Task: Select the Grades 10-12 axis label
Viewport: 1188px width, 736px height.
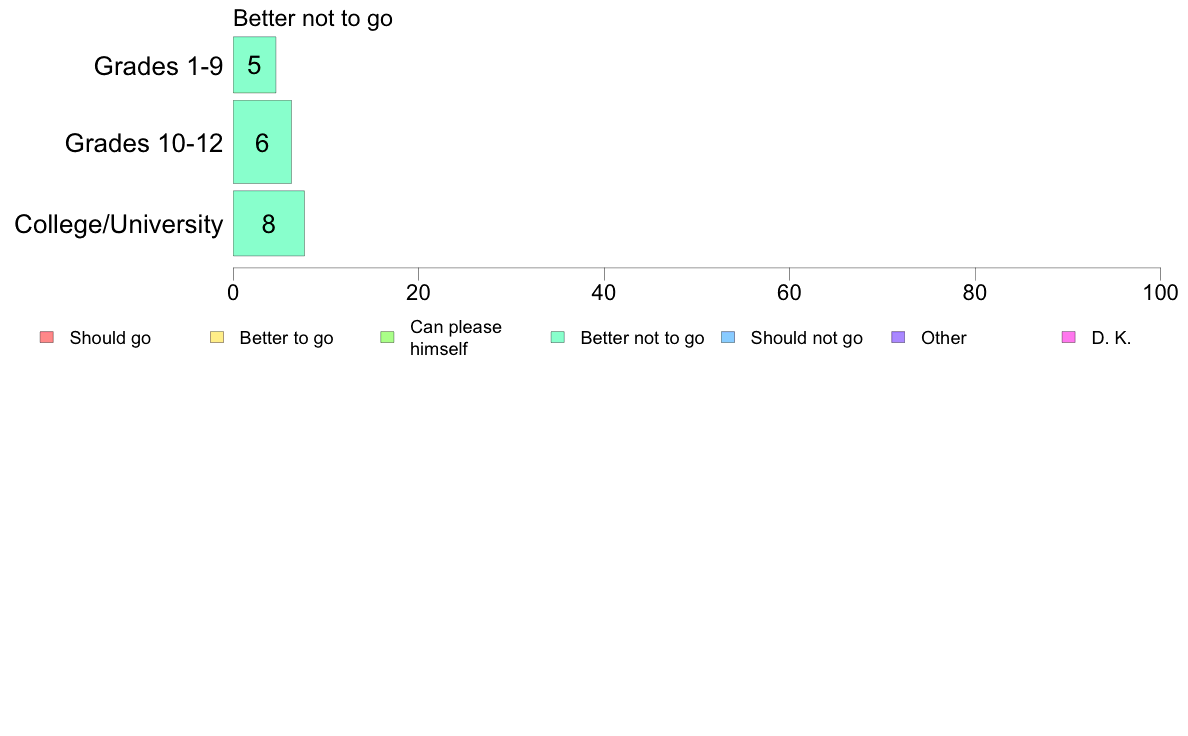Action: tap(144, 143)
